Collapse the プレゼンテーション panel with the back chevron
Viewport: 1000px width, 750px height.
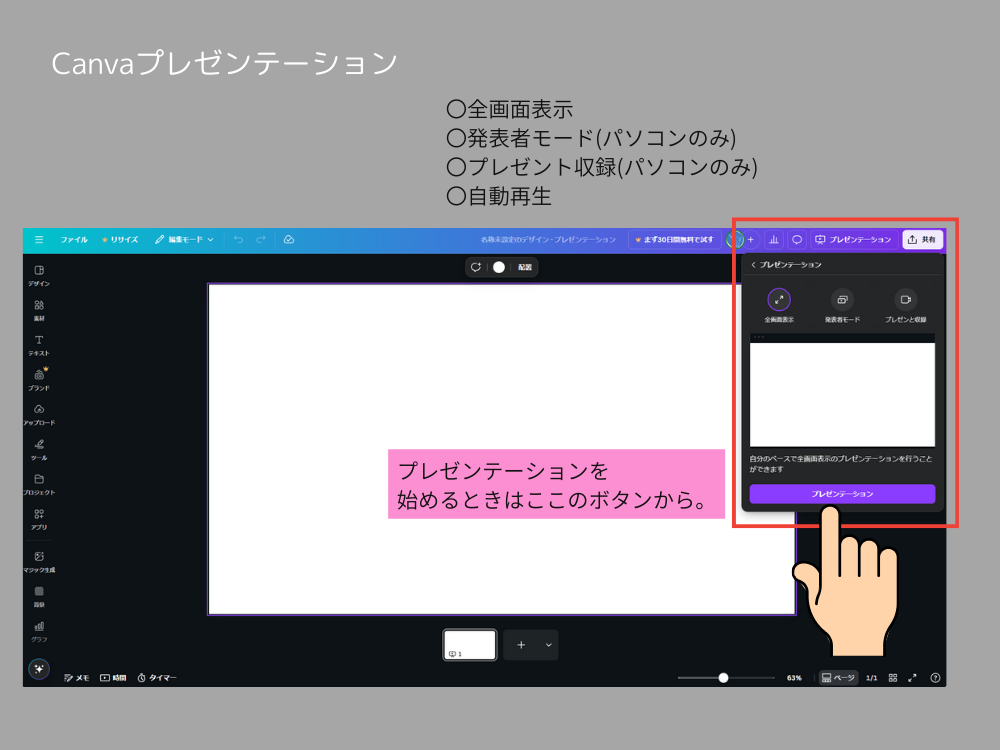[752, 264]
